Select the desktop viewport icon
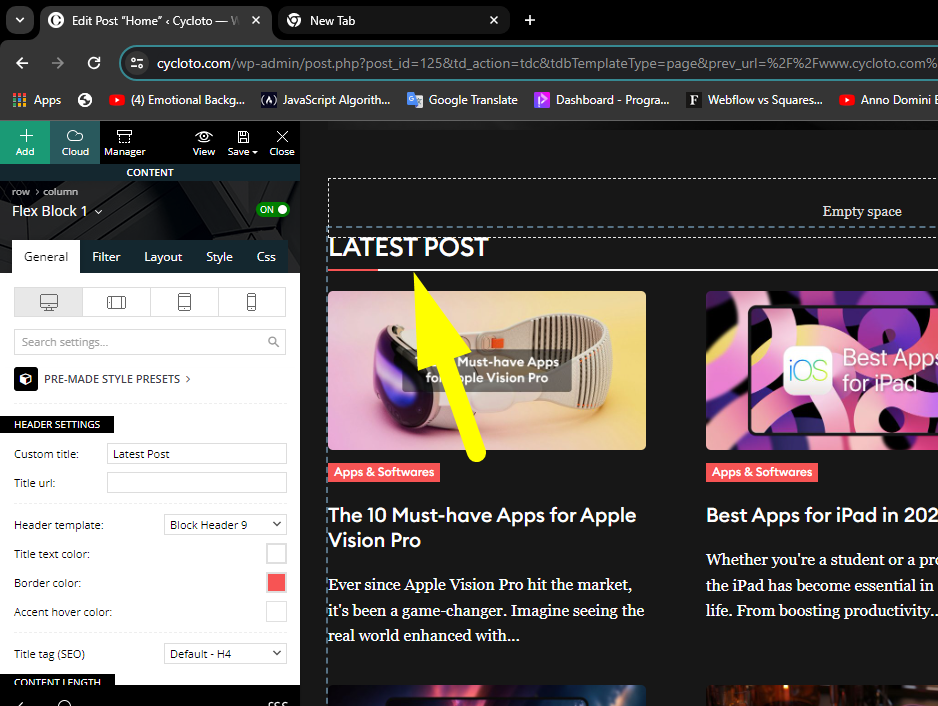Screen dimensions: 938x706 click(x=48, y=302)
